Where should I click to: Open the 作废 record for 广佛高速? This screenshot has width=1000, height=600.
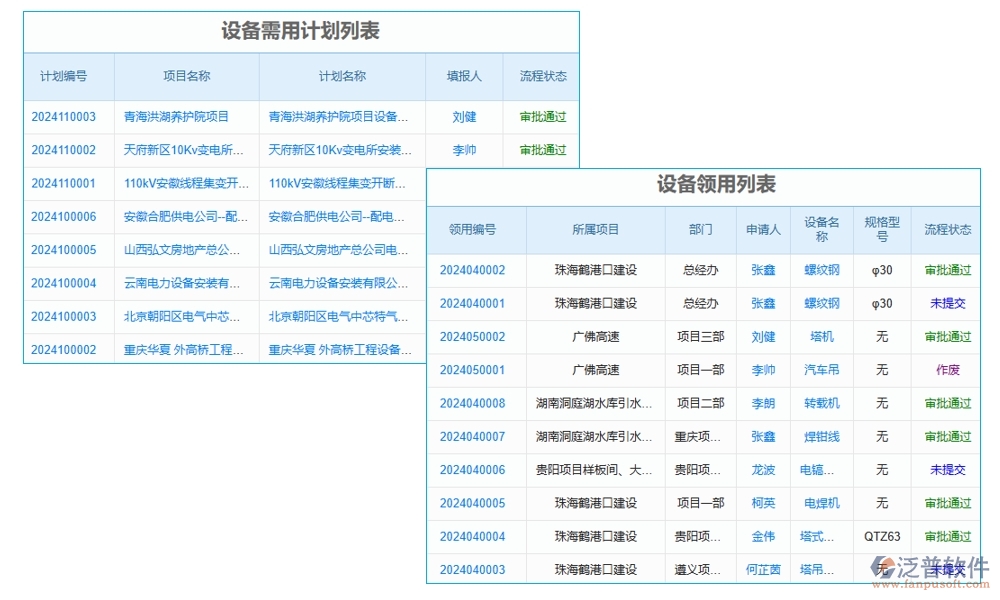pos(946,370)
